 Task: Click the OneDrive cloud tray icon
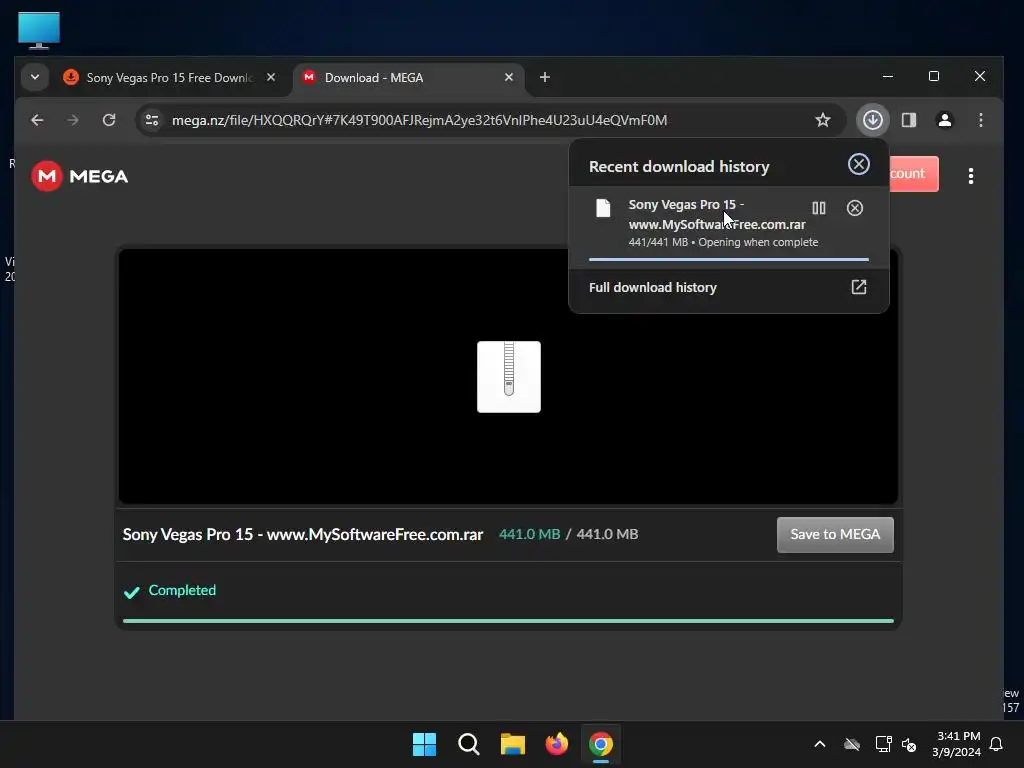(852, 744)
